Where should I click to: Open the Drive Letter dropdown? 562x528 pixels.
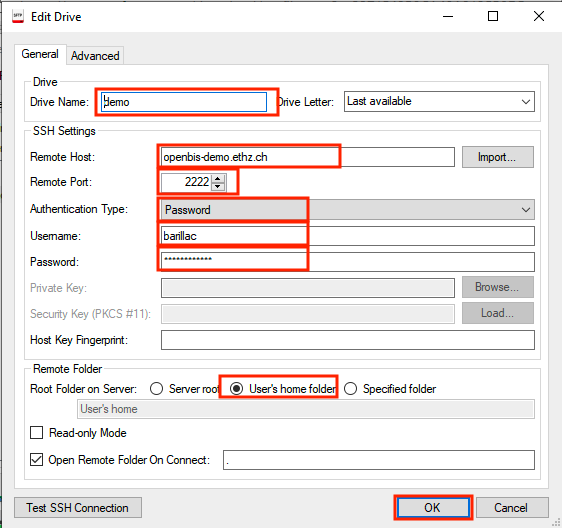tap(439, 101)
